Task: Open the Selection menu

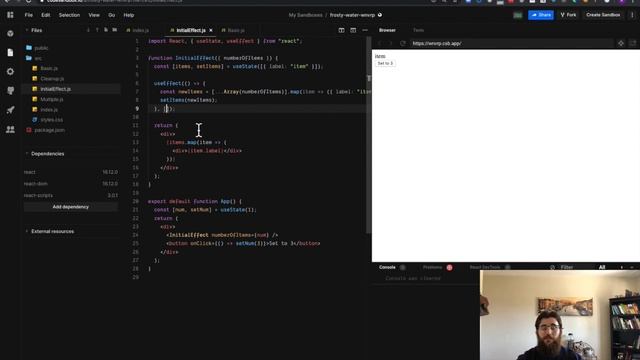Action: click(69, 15)
